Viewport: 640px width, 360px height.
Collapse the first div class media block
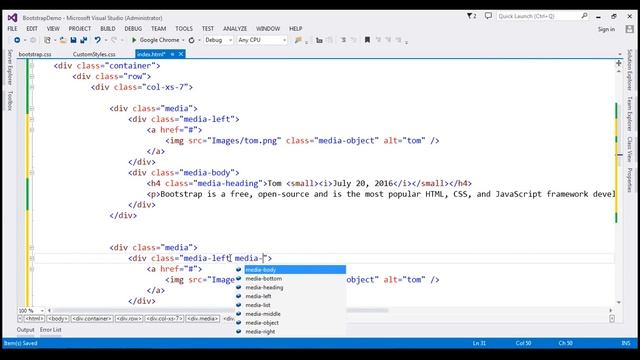[x=32, y=109]
